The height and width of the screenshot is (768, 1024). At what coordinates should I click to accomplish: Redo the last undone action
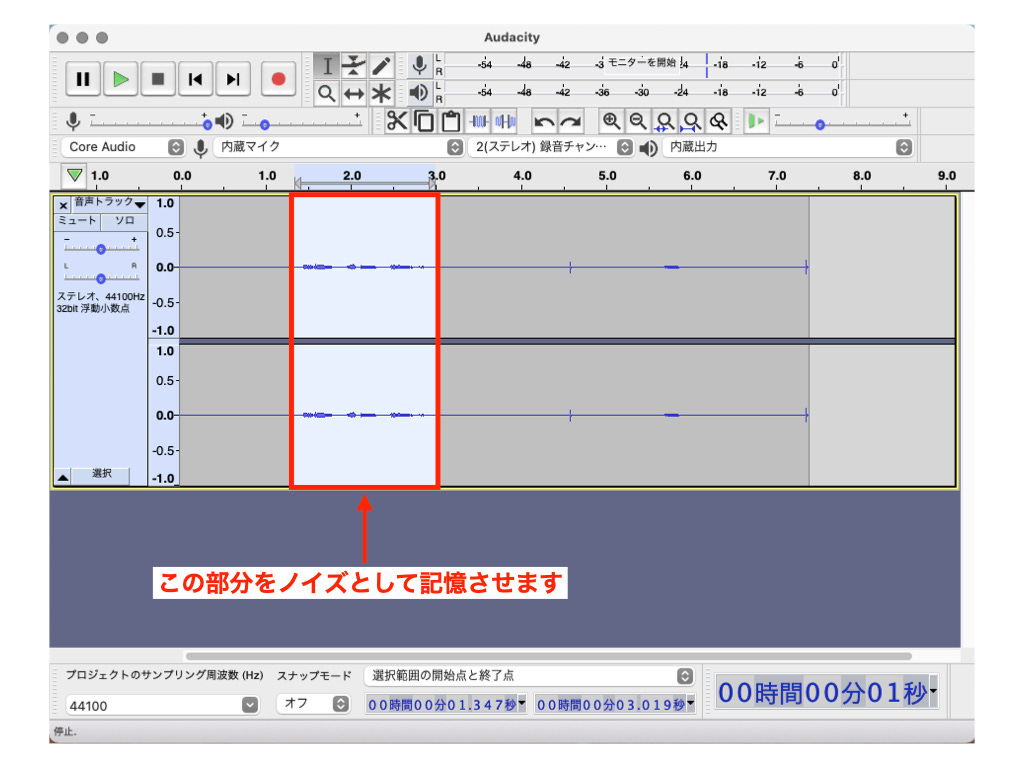click(x=571, y=121)
